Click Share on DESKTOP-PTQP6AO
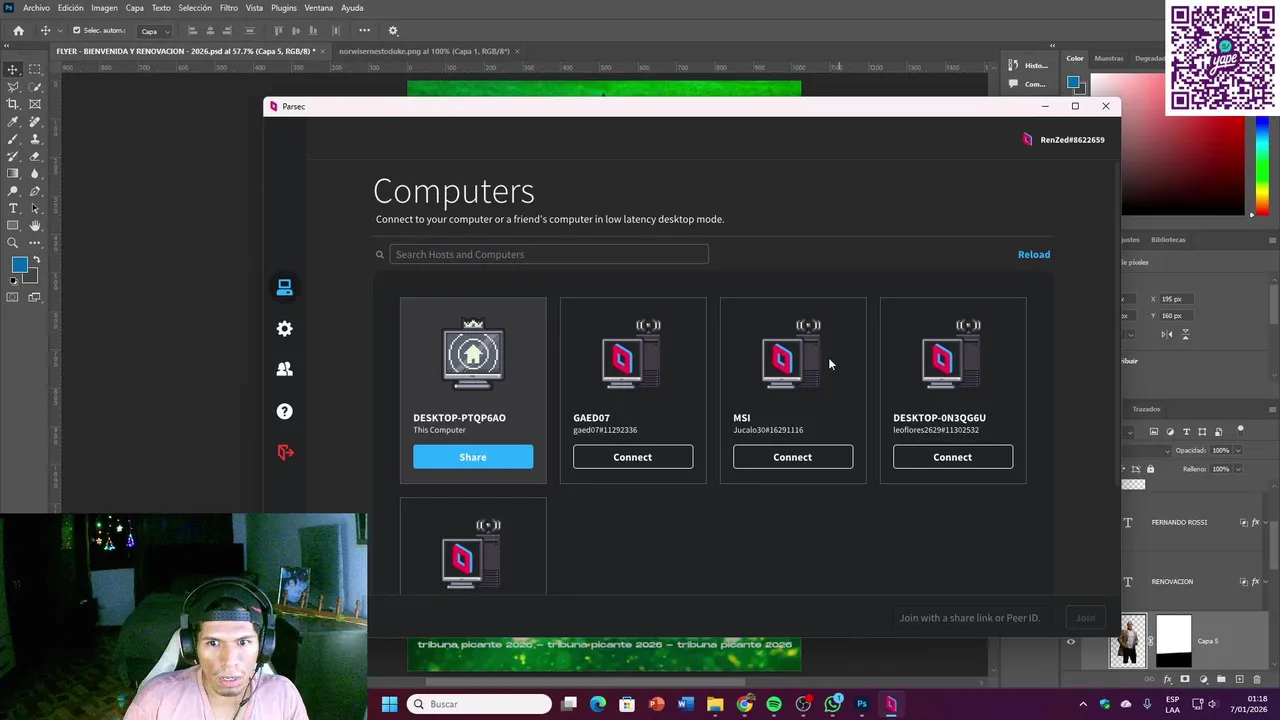The height and width of the screenshot is (720, 1280). (x=473, y=457)
